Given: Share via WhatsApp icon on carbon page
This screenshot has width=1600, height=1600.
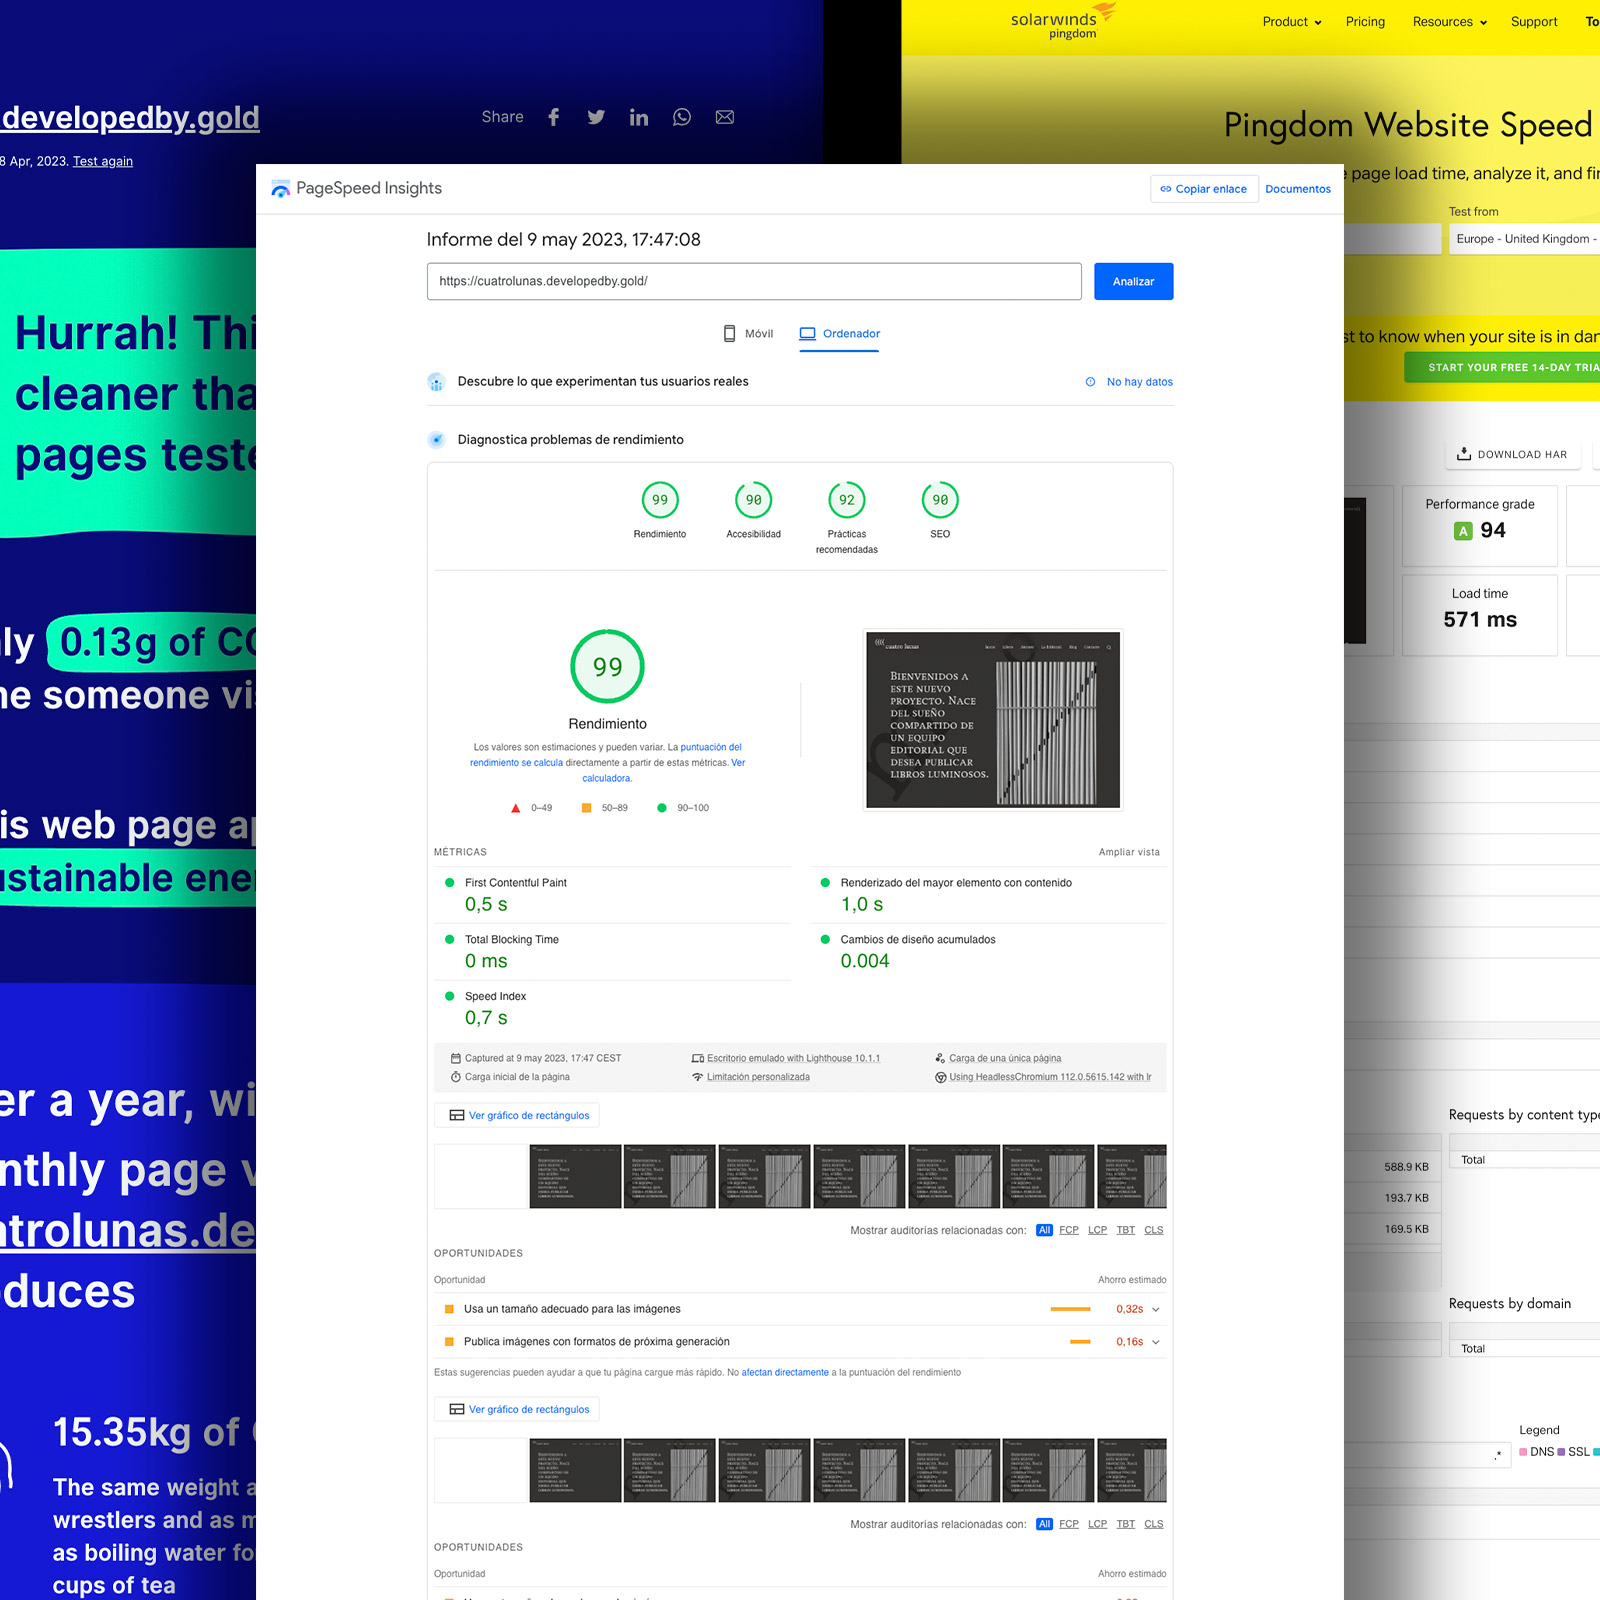Looking at the screenshot, I should pyautogui.click(x=682, y=117).
